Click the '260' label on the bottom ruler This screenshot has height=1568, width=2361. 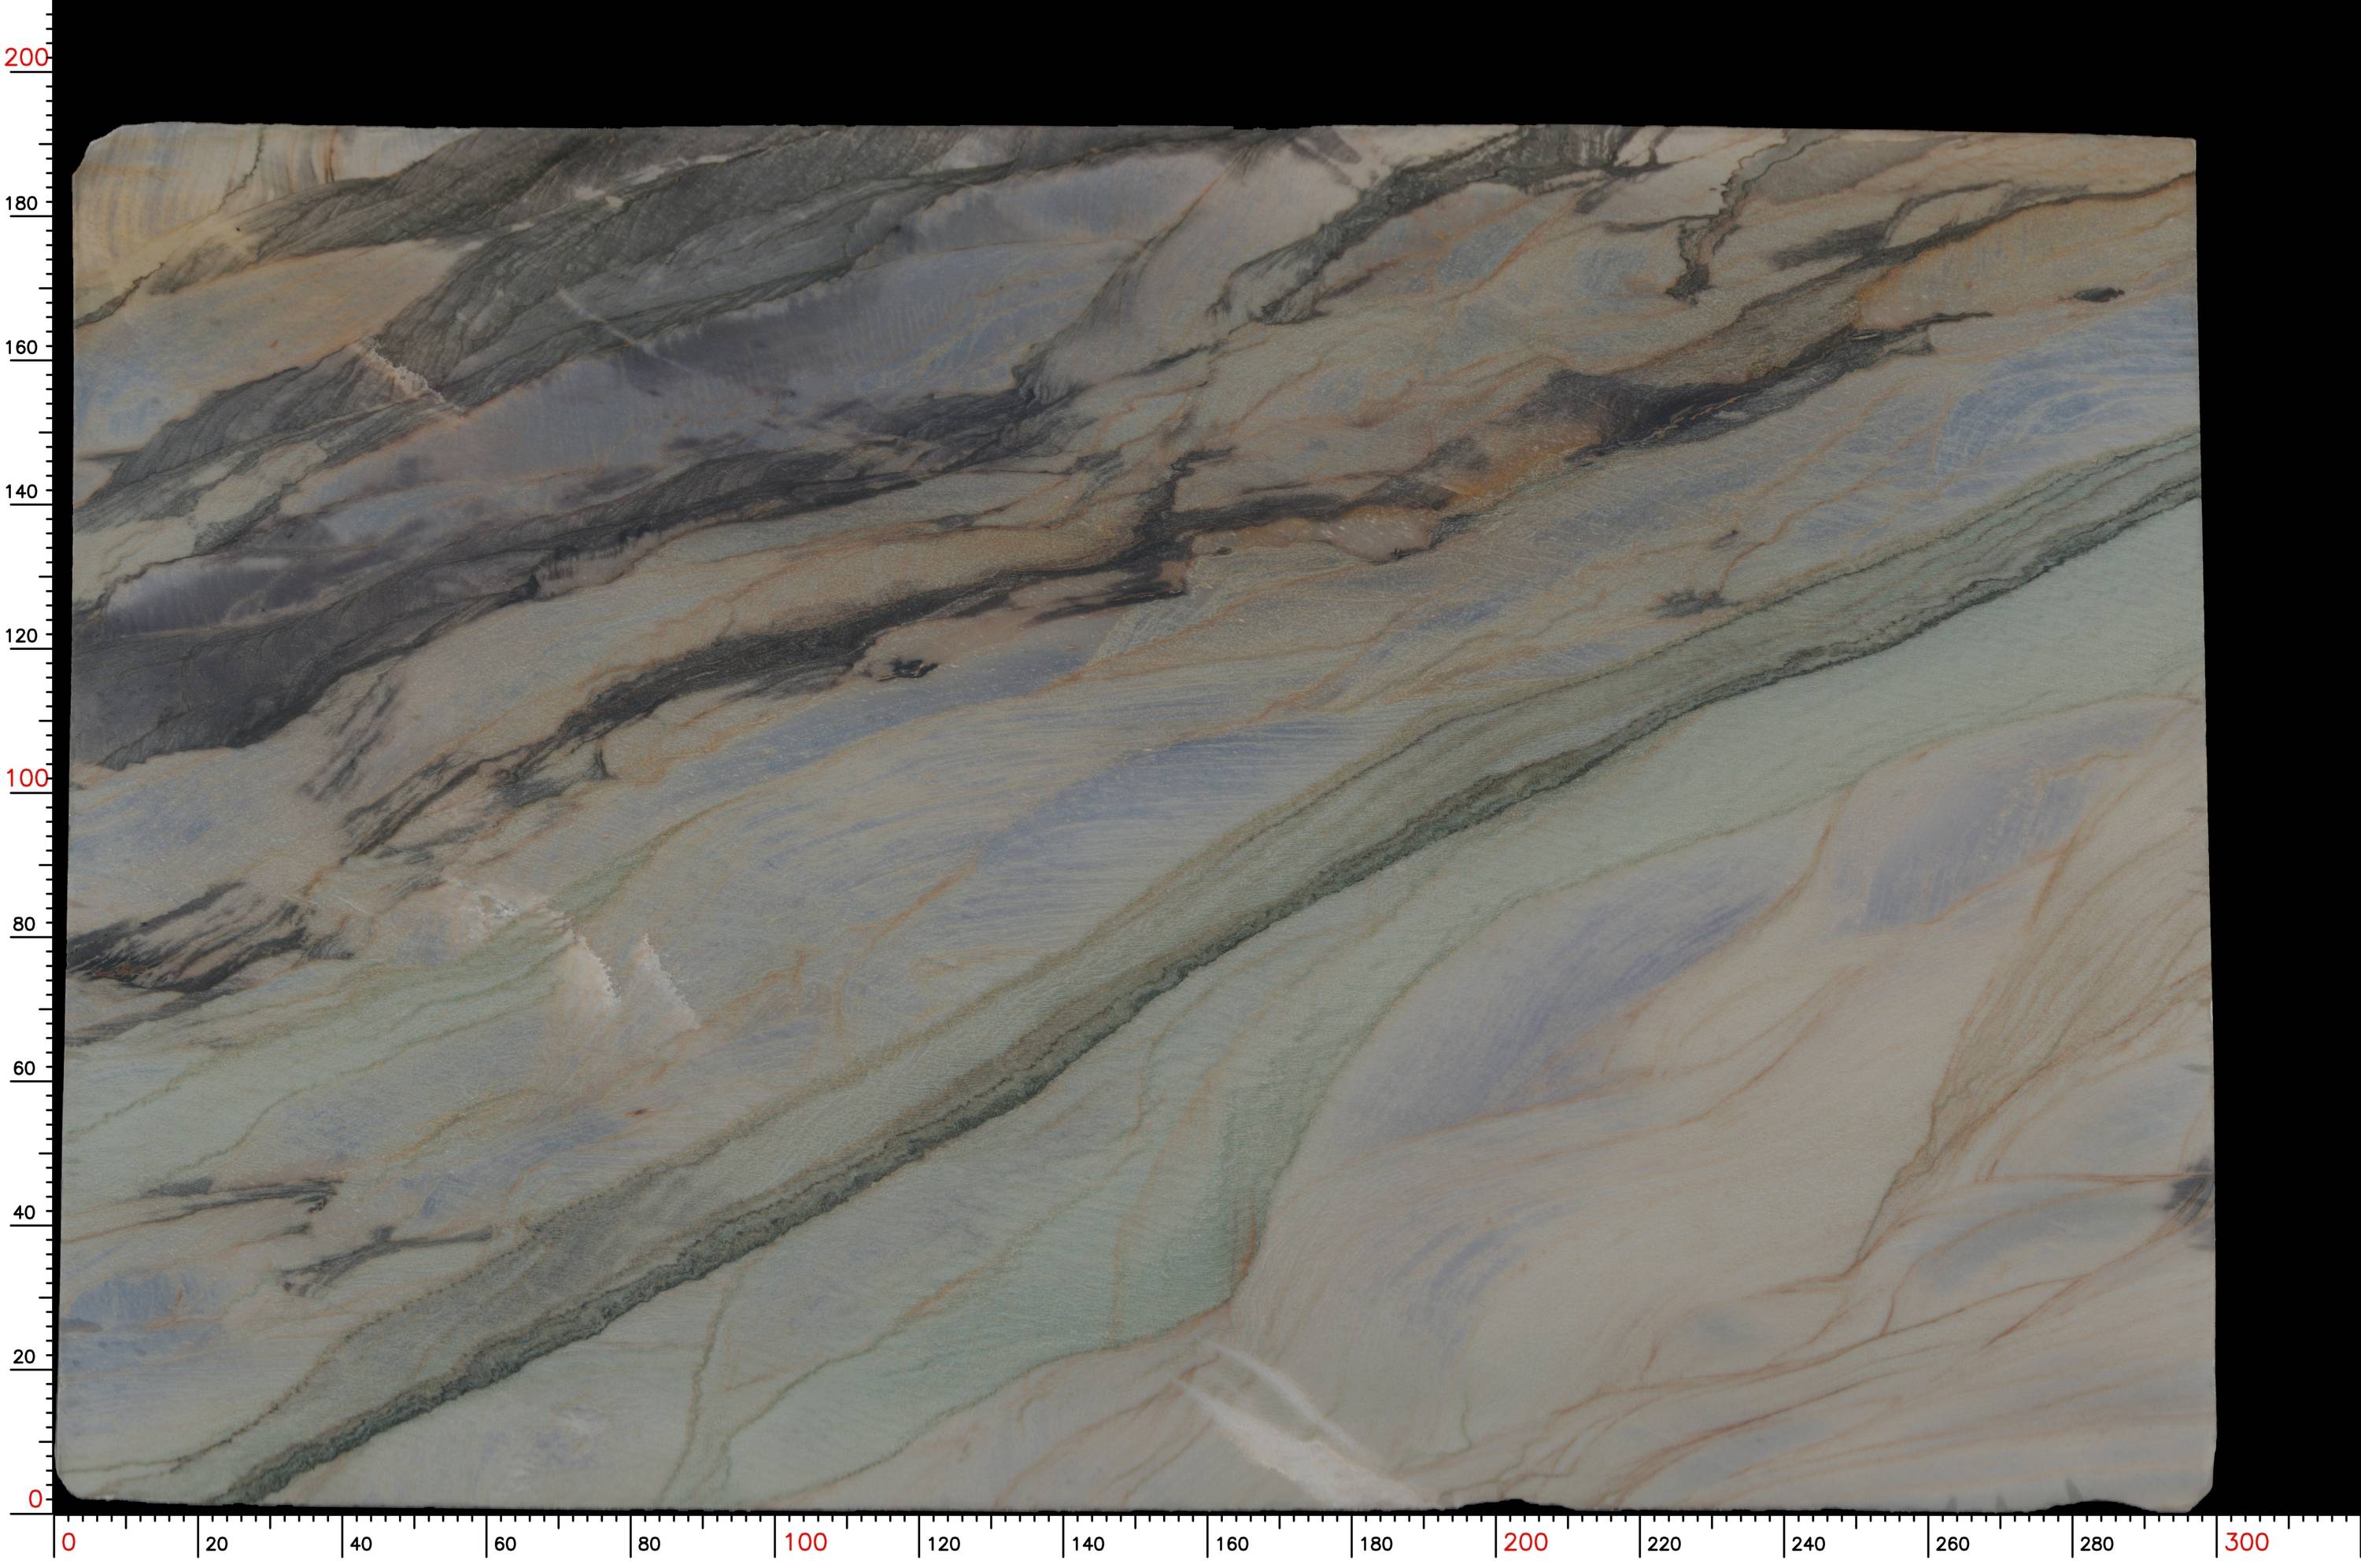click(1952, 1544)
